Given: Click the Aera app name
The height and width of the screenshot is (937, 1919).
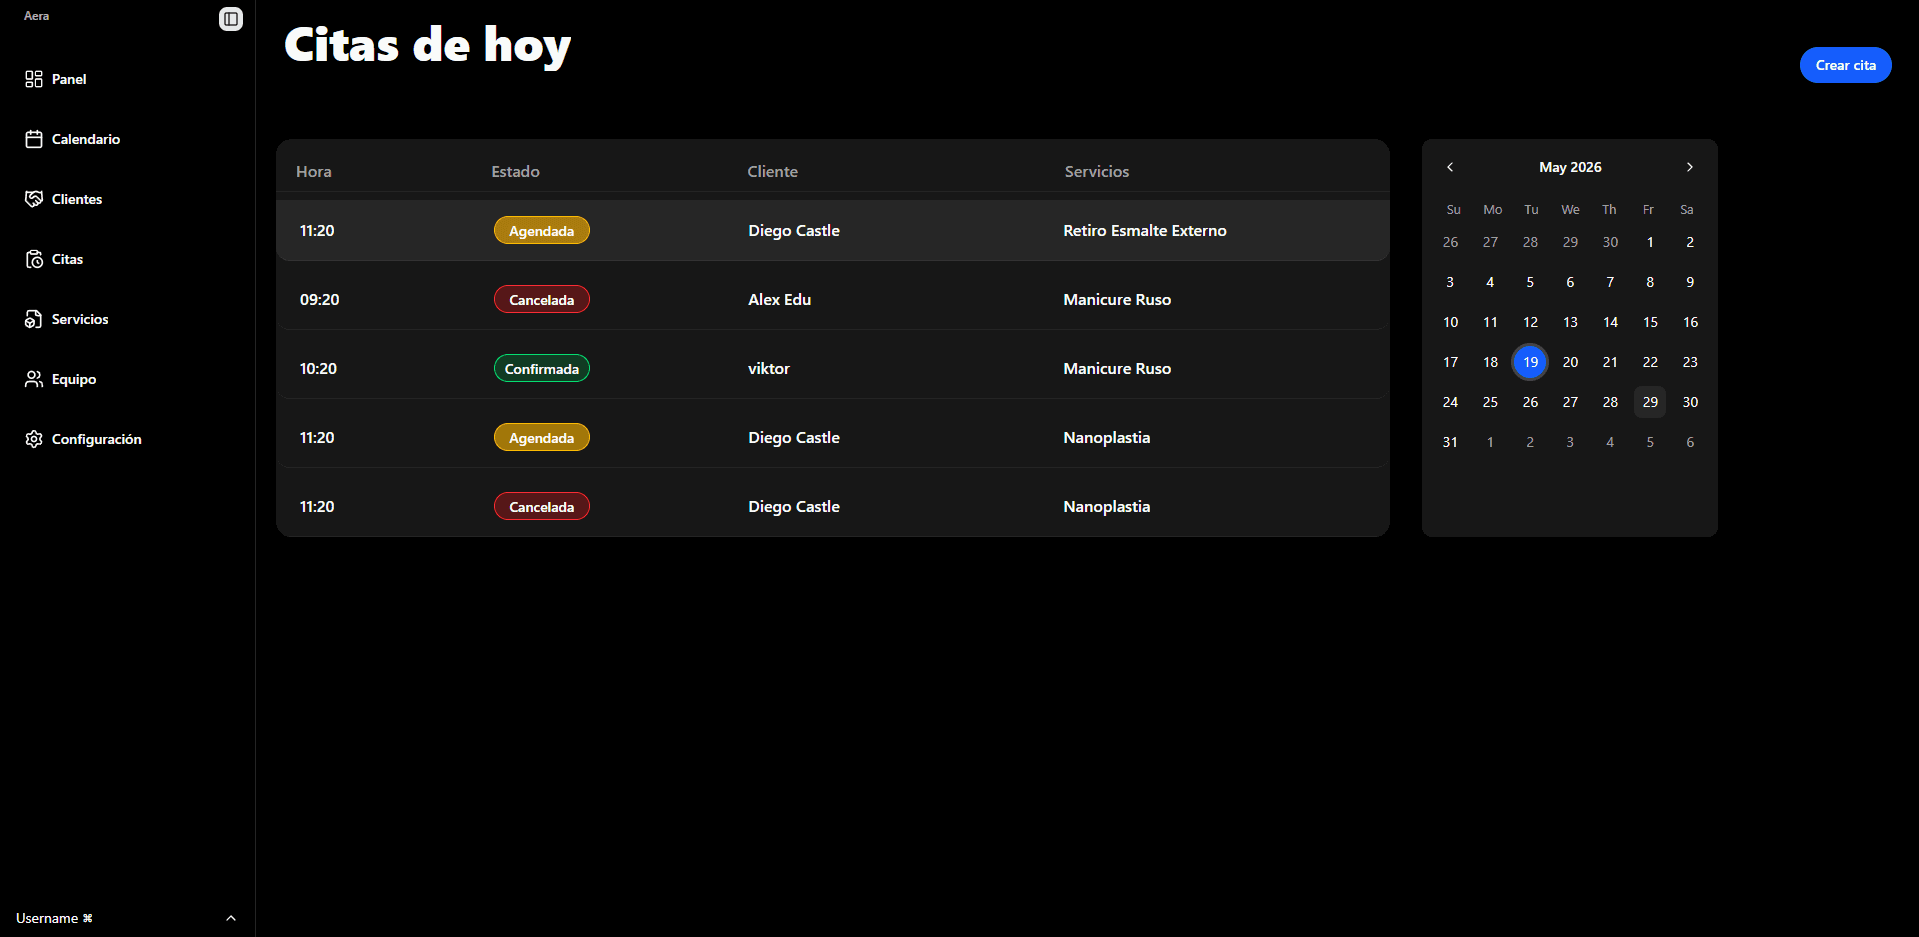Looking at the screenshot, I should (x=36, y=16).
